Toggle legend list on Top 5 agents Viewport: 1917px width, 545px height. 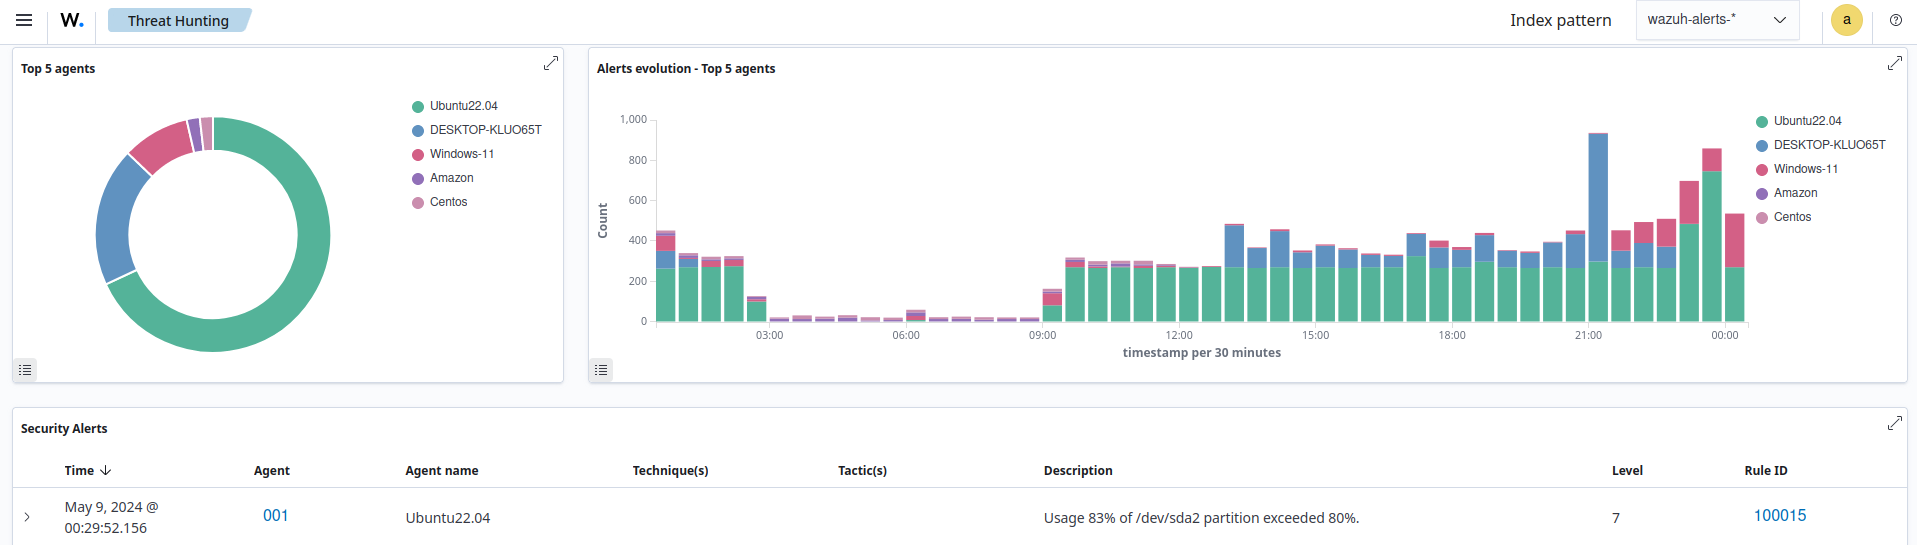click(x=25, y=370)
